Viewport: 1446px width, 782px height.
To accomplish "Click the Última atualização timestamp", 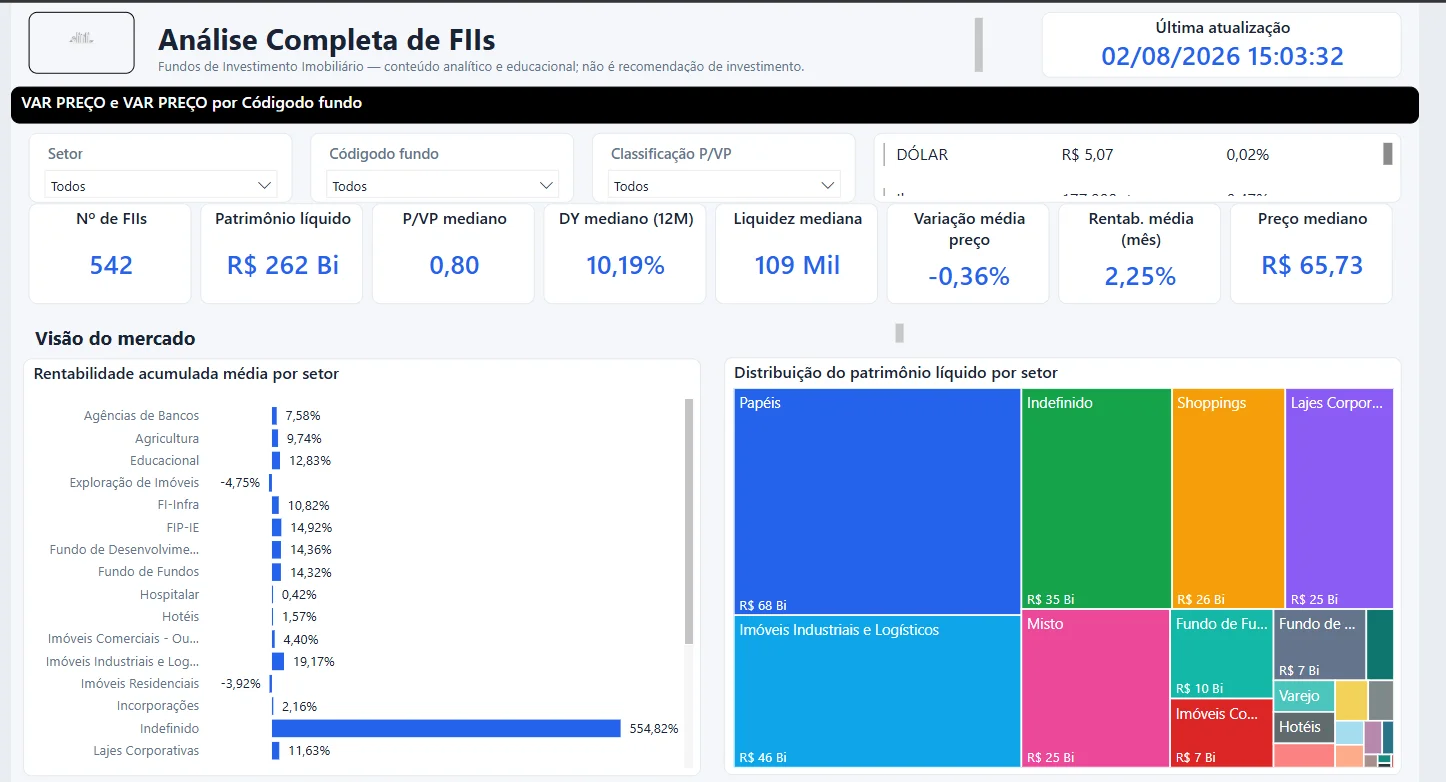I will coord(1222,56).
